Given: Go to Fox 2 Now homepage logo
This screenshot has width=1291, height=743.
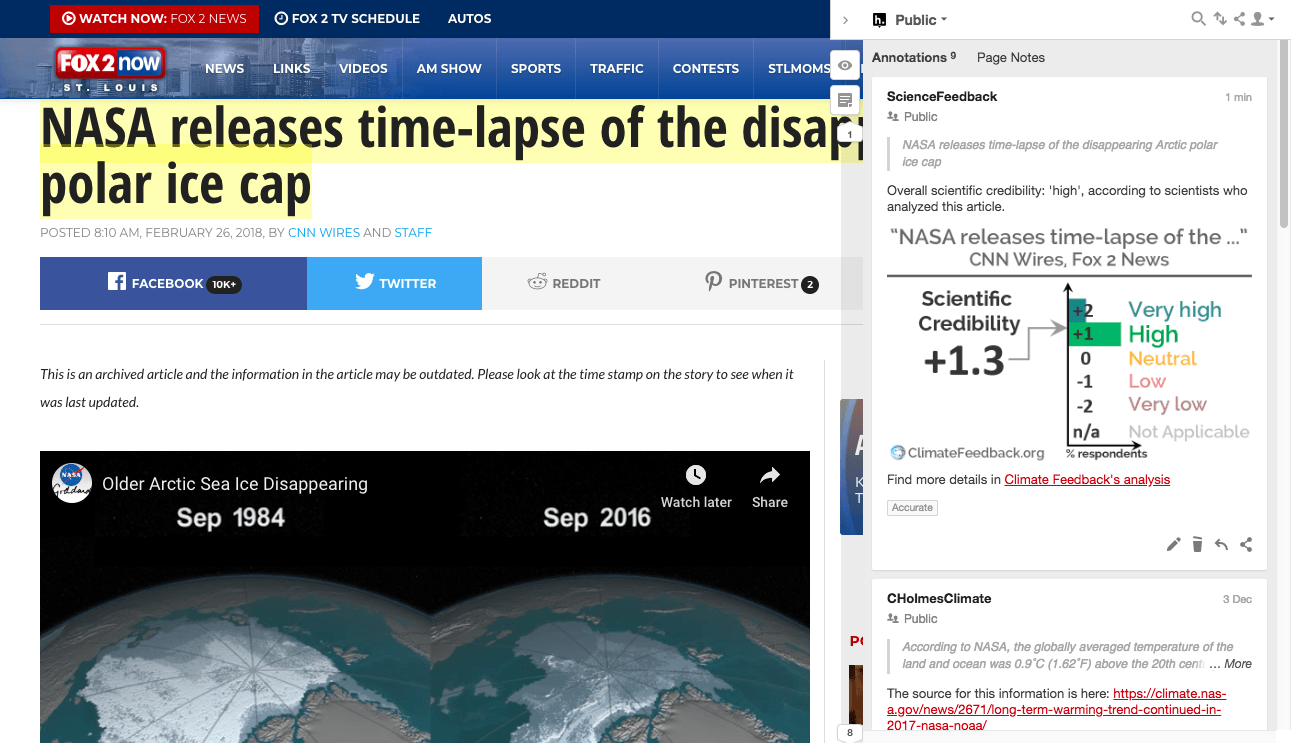Looking at the screenshot, I should click(110, 68).
